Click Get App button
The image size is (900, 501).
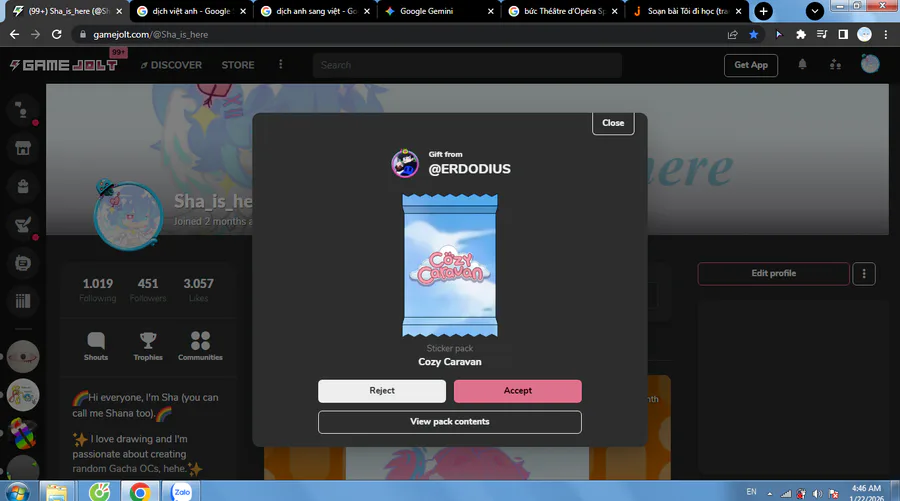coord(751,65)
